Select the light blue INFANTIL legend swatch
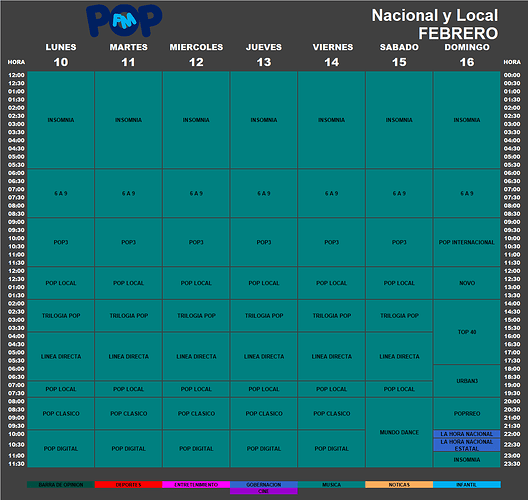Viewport: 528px width, 500px height. [467, 485]
